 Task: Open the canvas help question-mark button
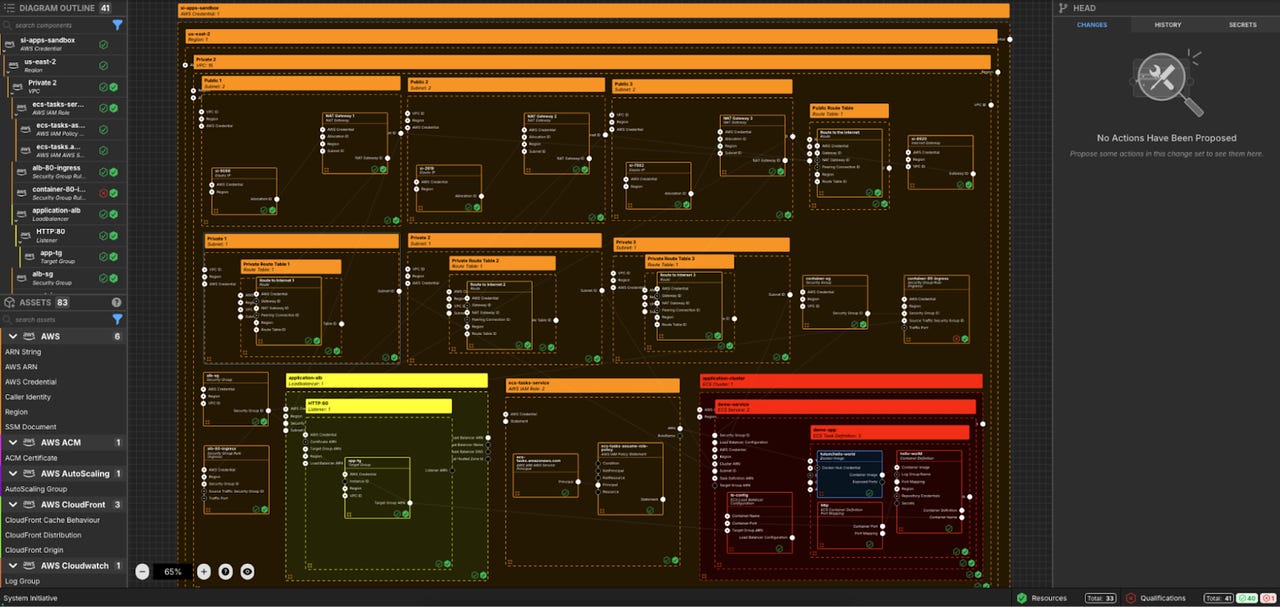coord(225,572)
